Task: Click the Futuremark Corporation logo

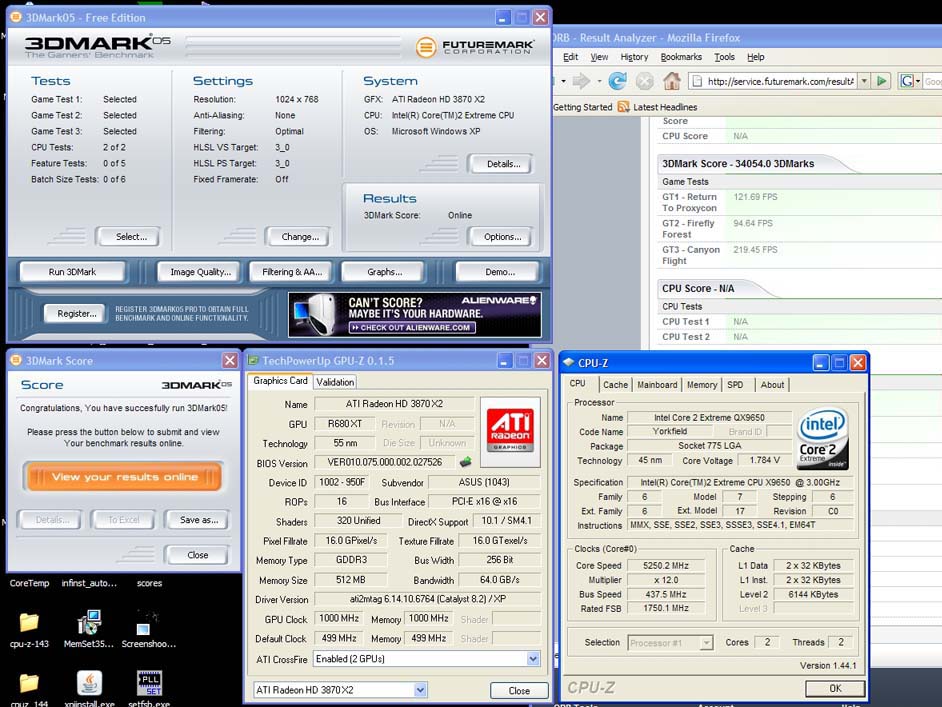Action: point(474,47)
